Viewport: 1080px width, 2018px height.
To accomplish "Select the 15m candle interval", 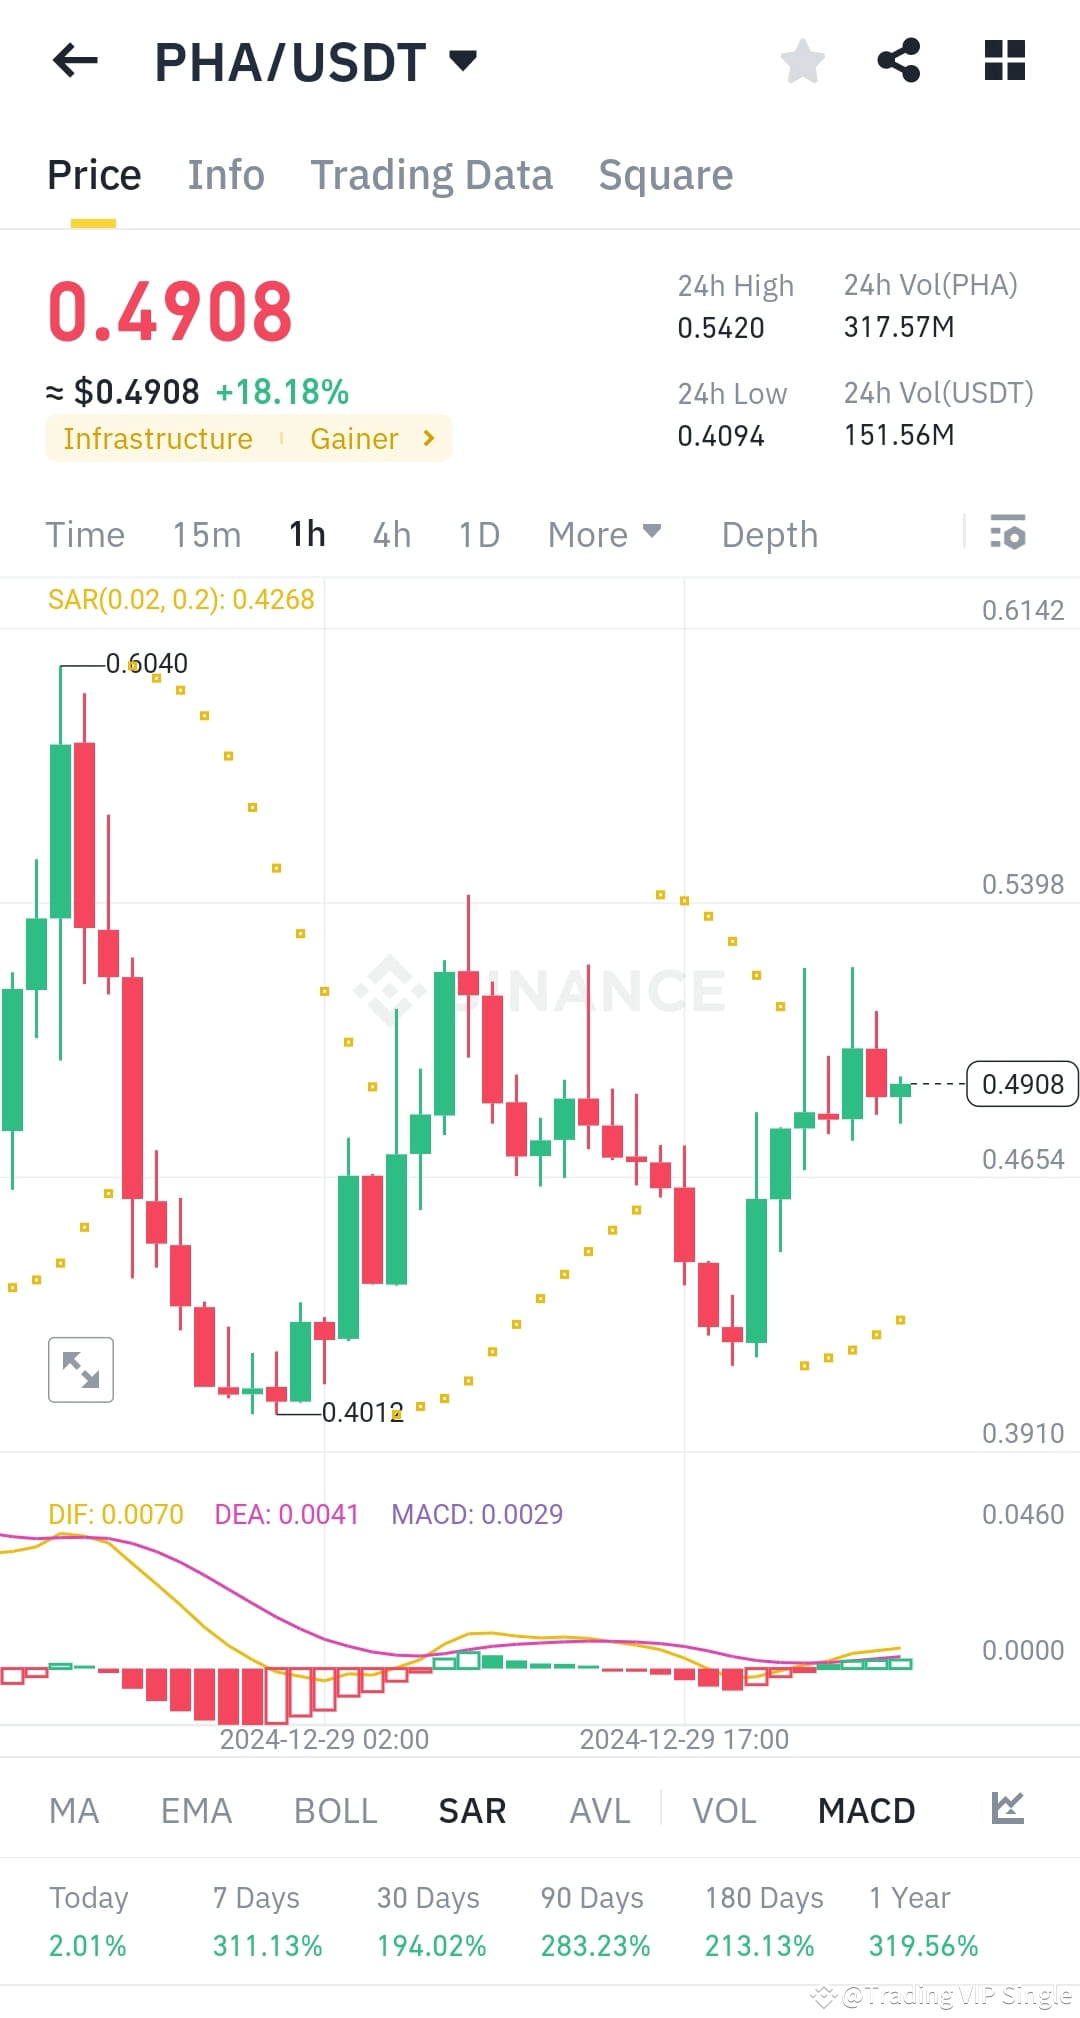I will (206, 534).
